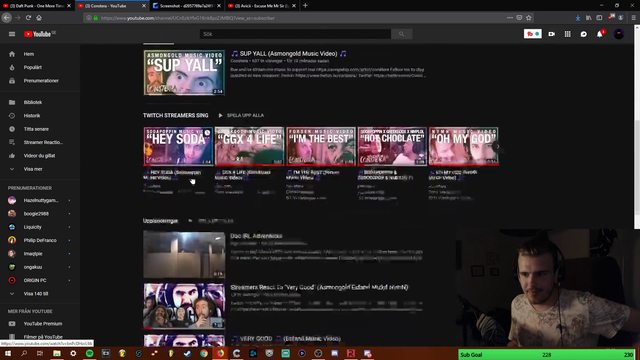Open the HOT CHOCLATE video thumbnail
This screenshot has width=640, height=360.
(x=392, y=146)
